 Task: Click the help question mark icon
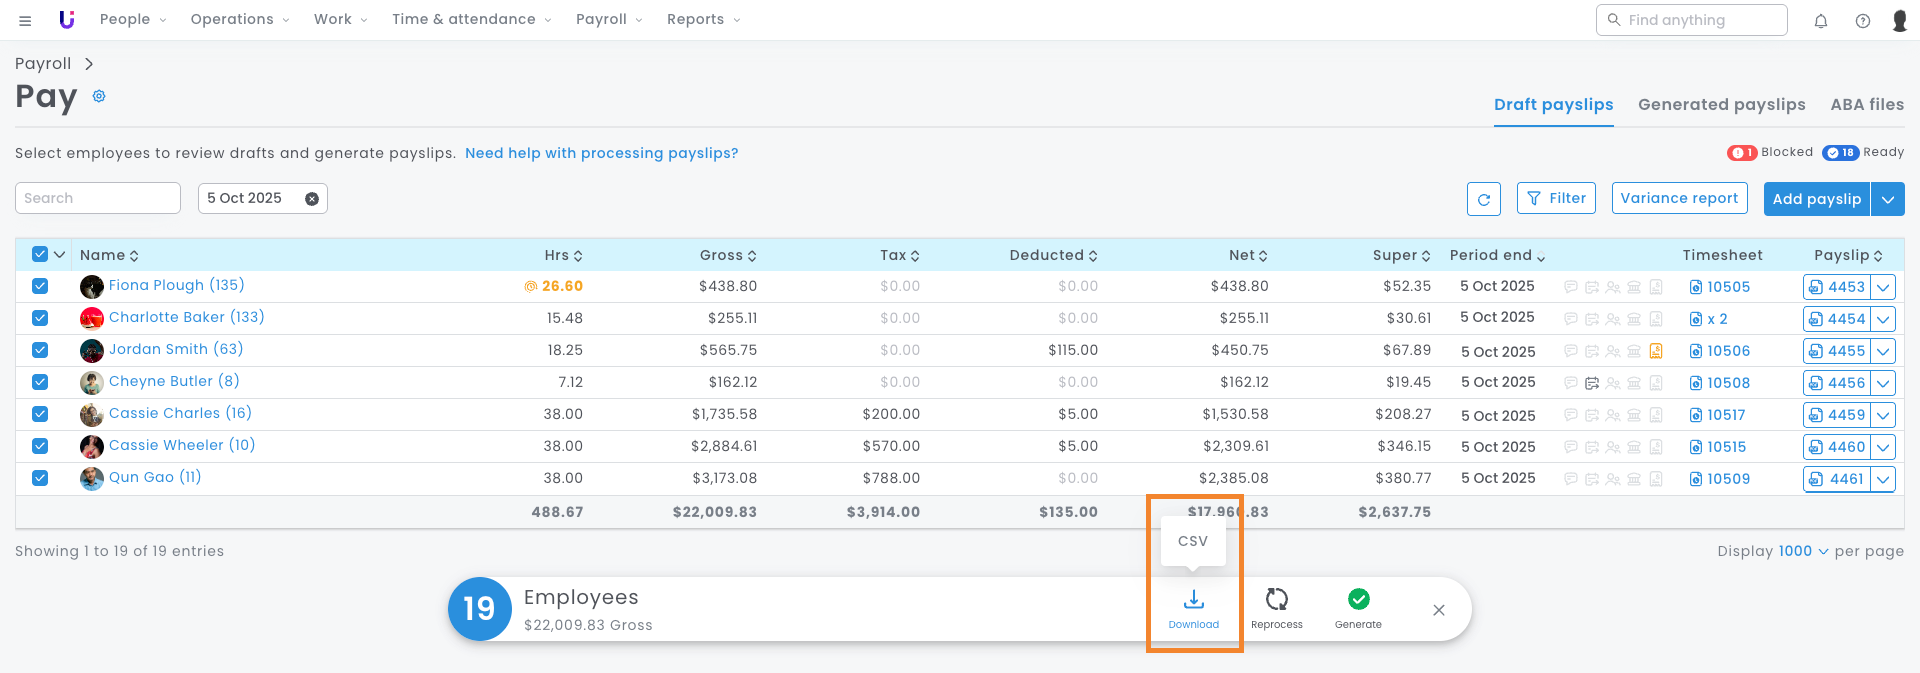tap(1863, 21)
